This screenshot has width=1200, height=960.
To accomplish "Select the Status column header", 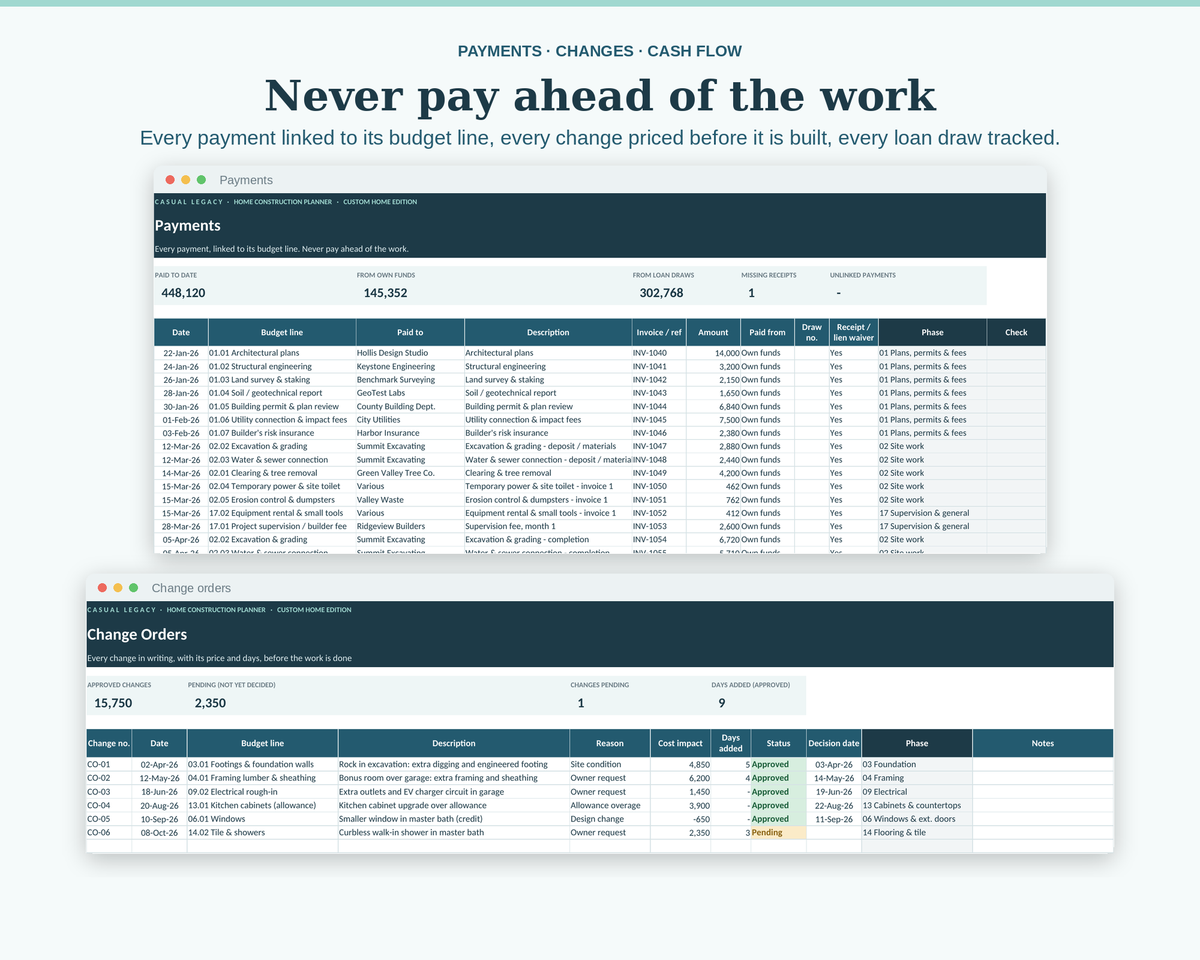I will coord(778,743).
